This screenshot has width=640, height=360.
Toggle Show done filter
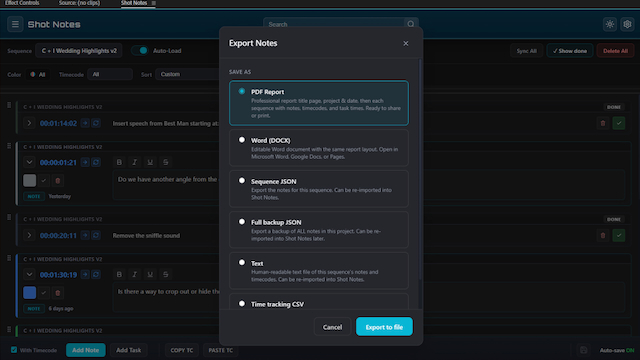tap(570, 51)
